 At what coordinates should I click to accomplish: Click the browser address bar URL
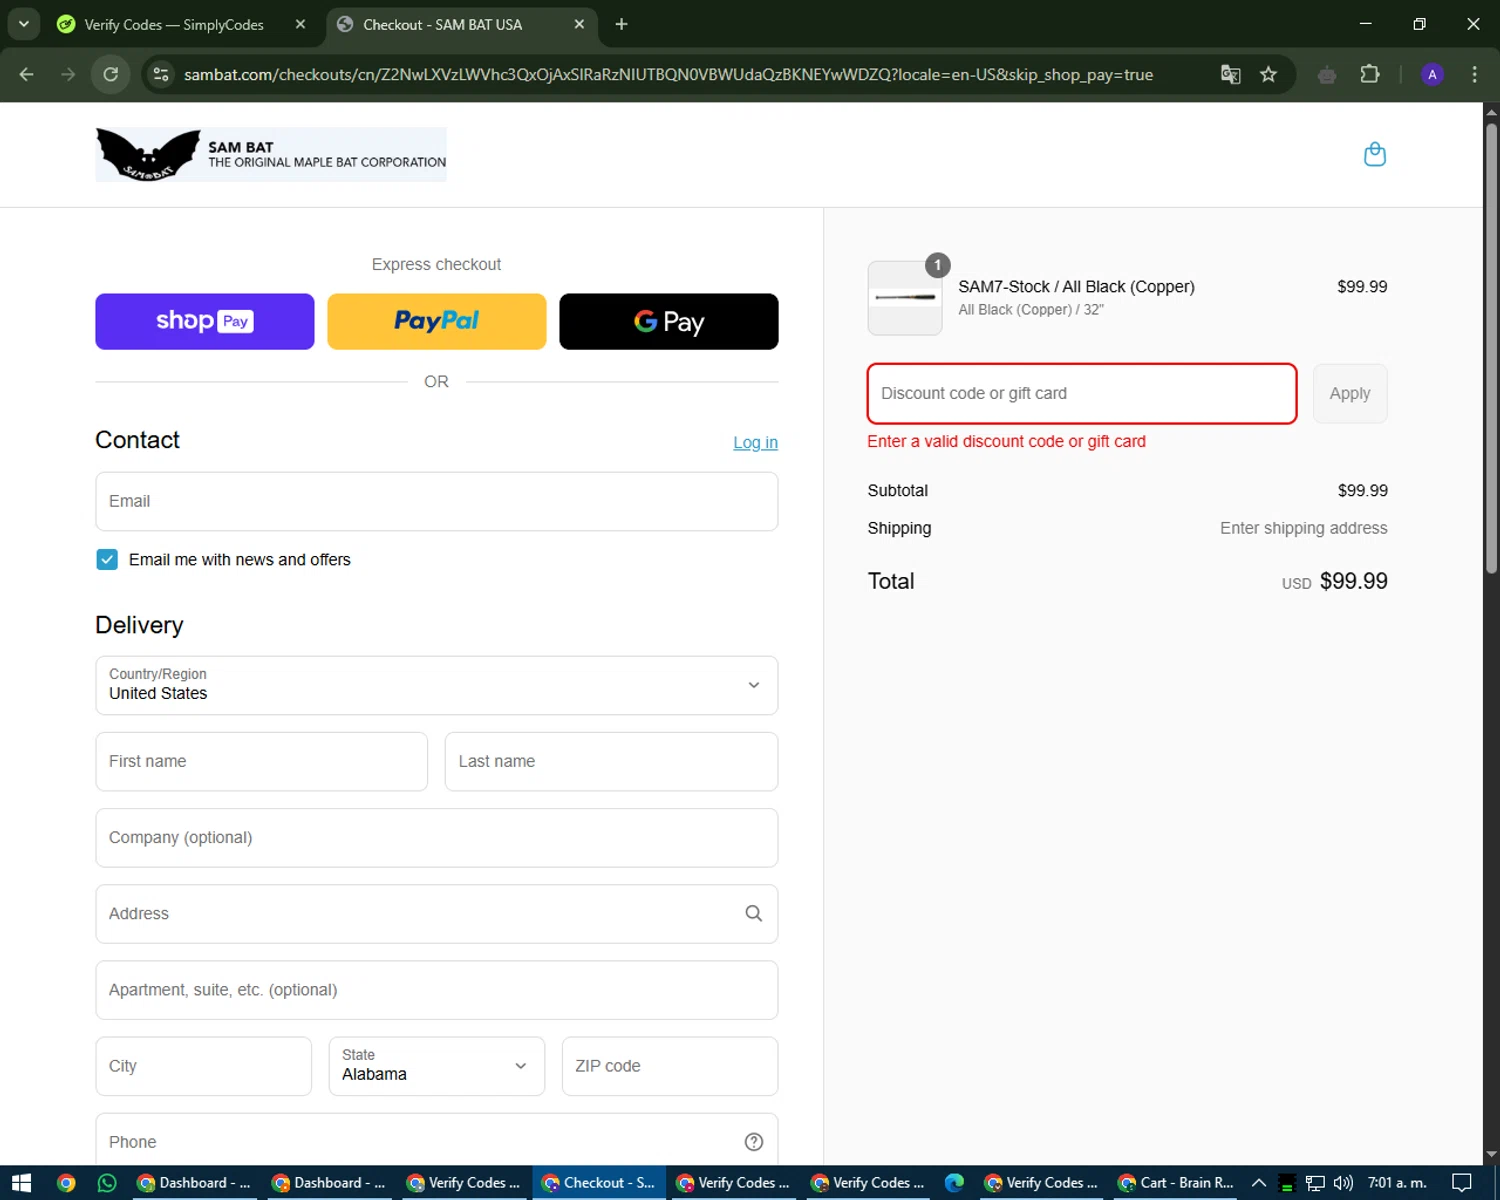tap(668, 74)
